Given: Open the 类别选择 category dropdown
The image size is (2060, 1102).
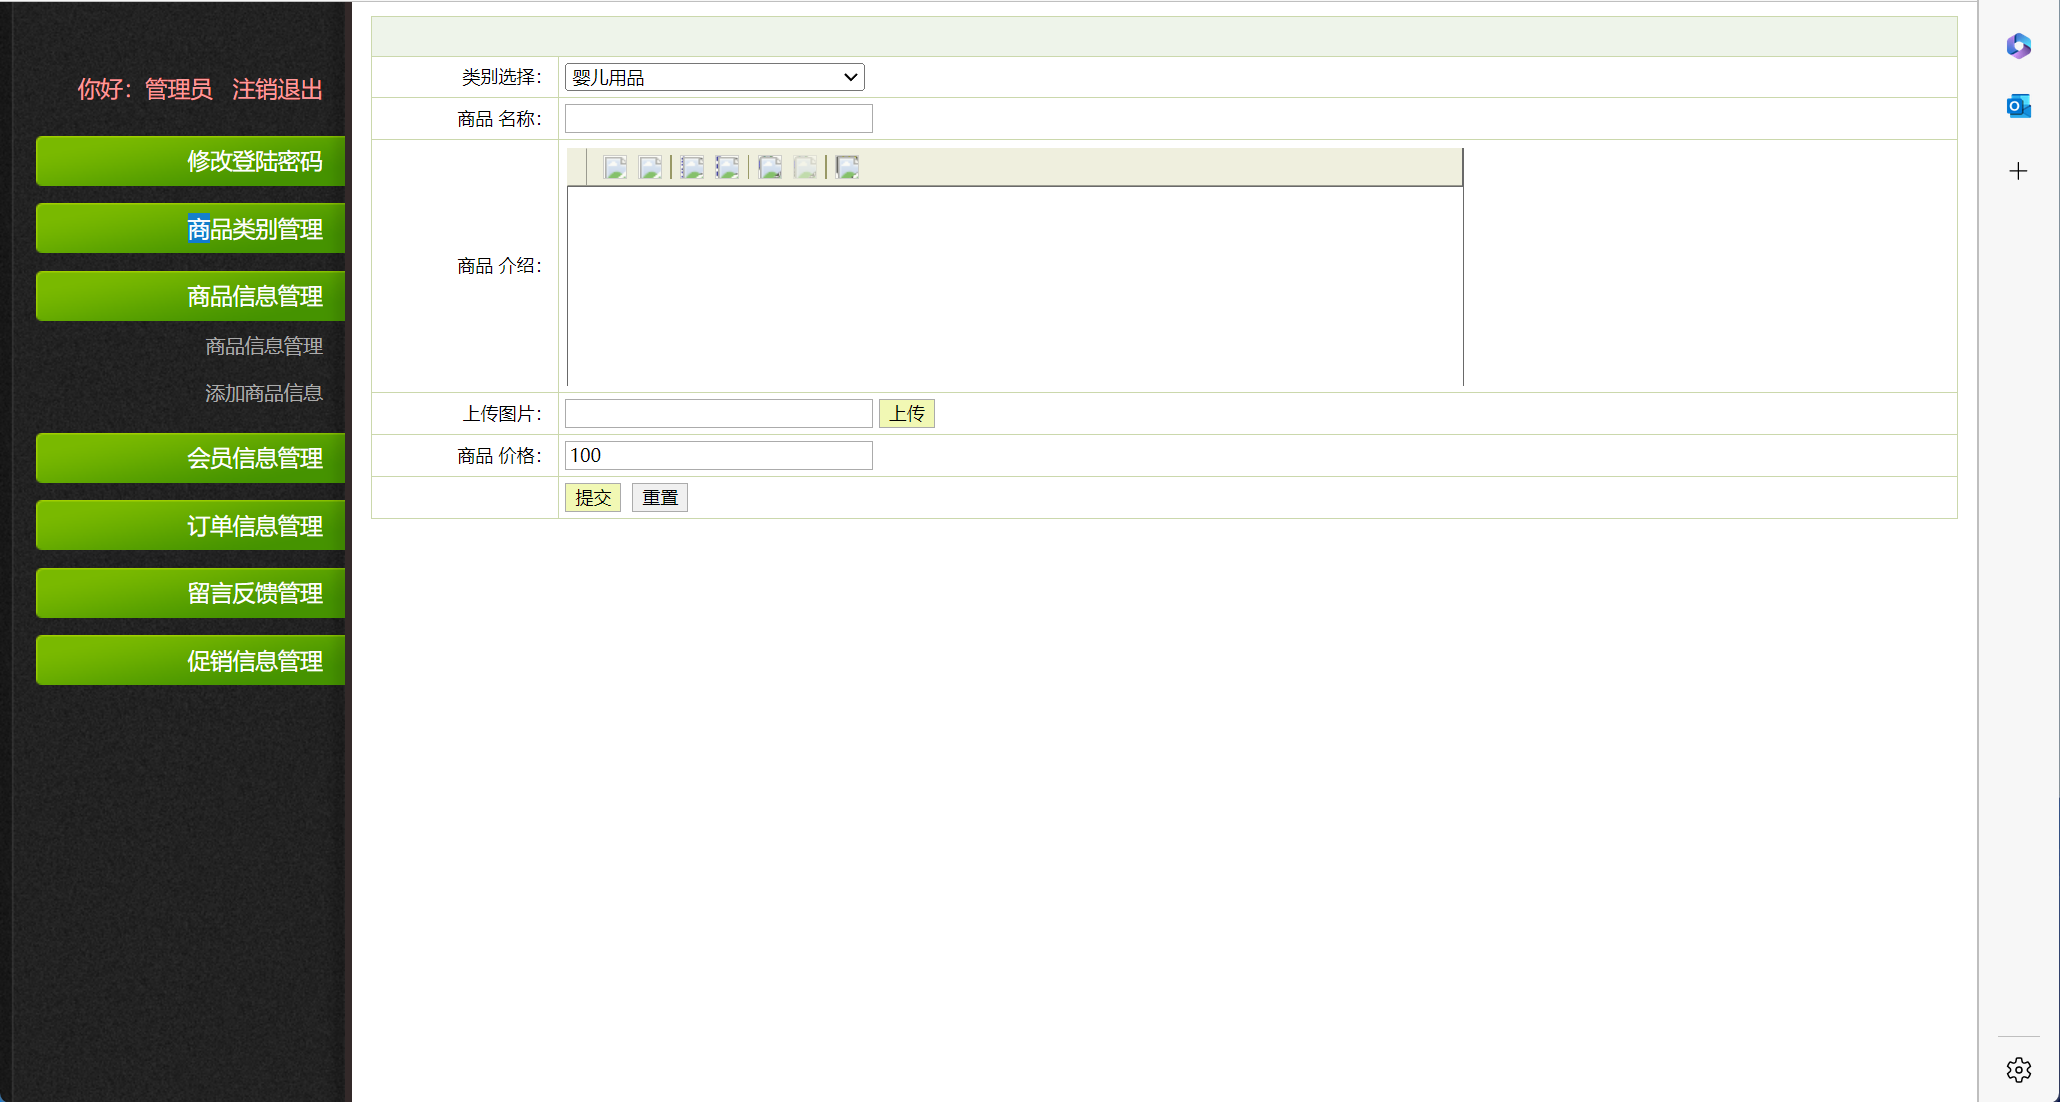Looking at the screenshot, I should coord(714,77).
